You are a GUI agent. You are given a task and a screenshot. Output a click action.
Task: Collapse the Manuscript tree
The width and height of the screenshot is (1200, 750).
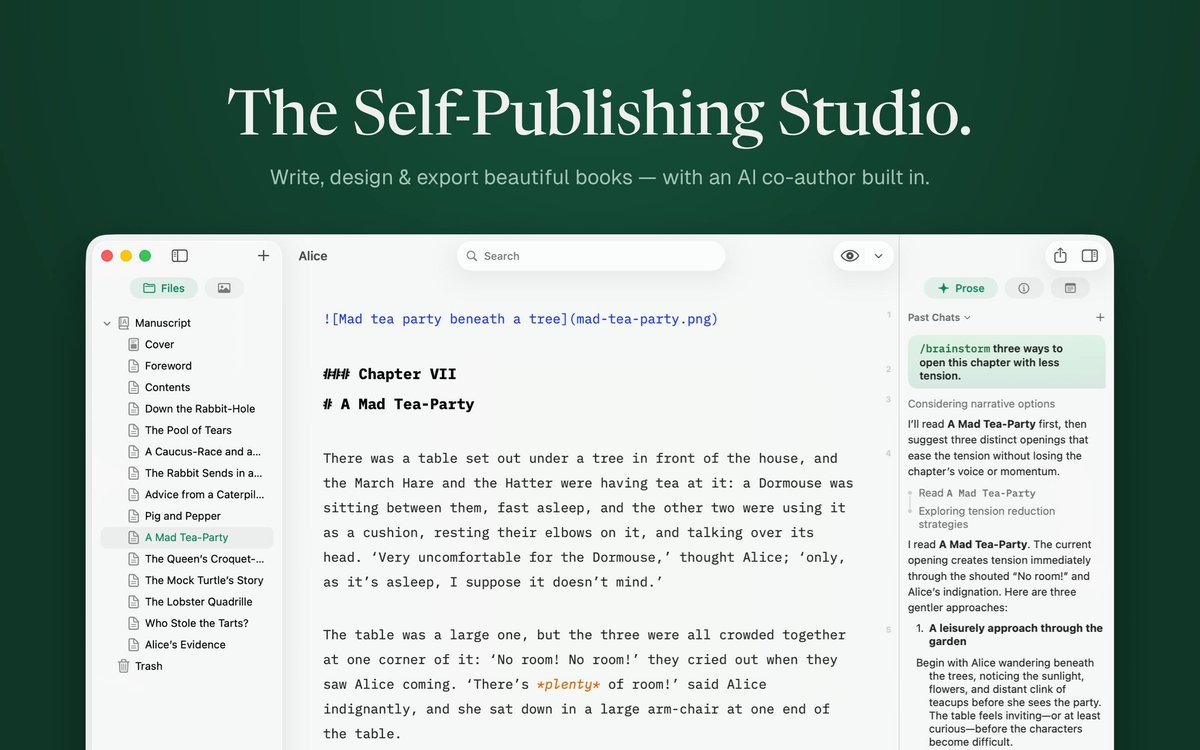(107, 323)
